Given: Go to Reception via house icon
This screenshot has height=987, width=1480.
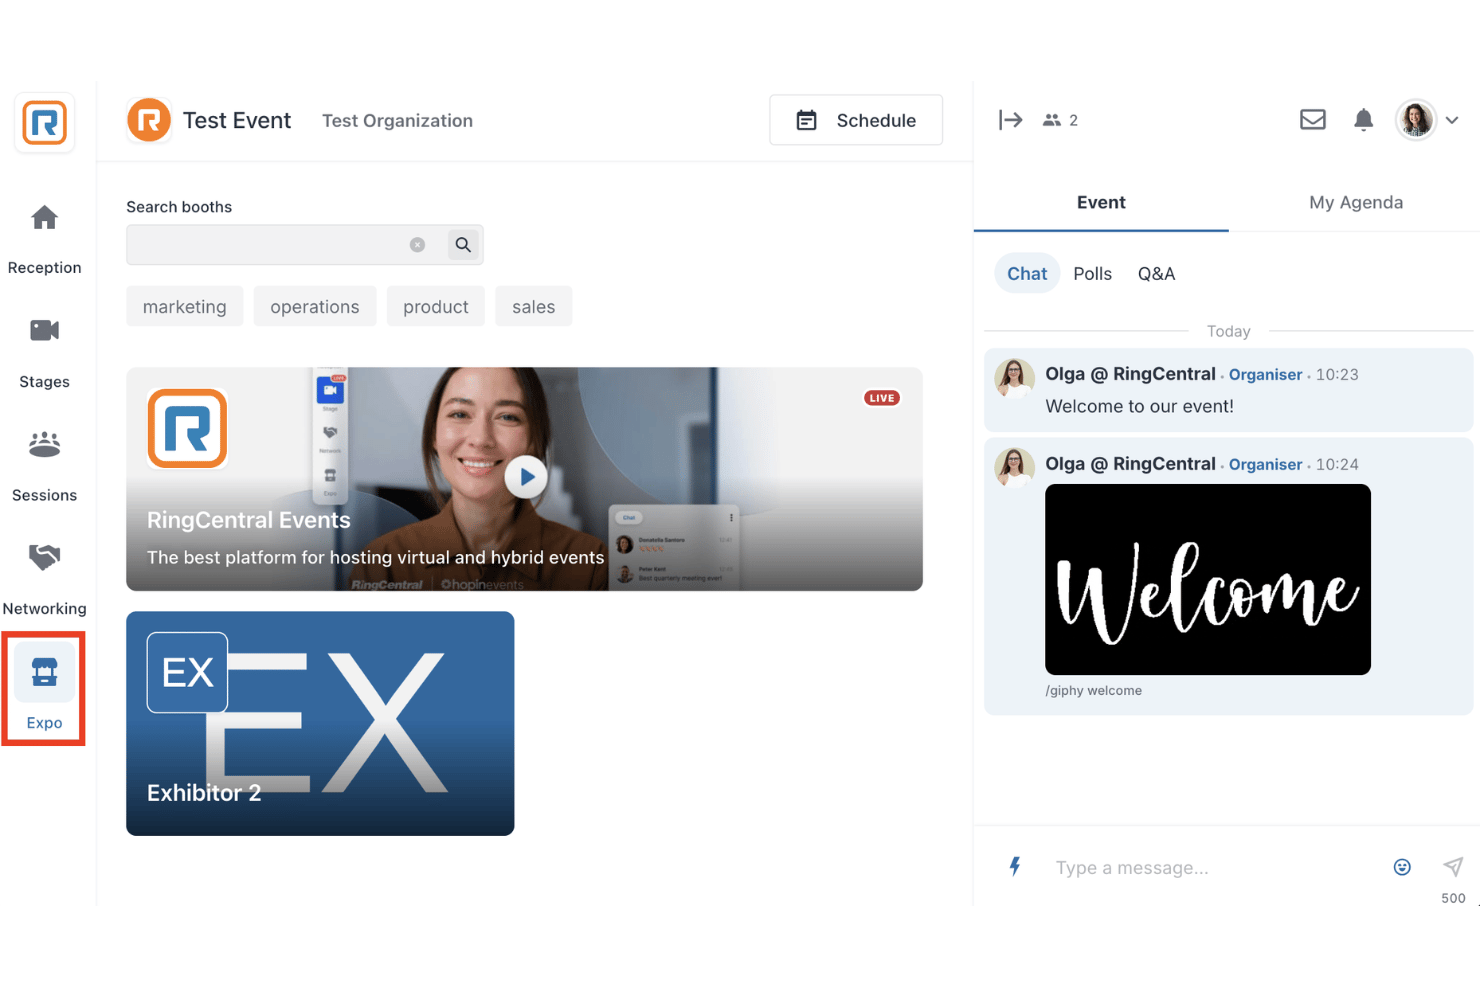Looking at the screenshot, I should click(44, 218).
